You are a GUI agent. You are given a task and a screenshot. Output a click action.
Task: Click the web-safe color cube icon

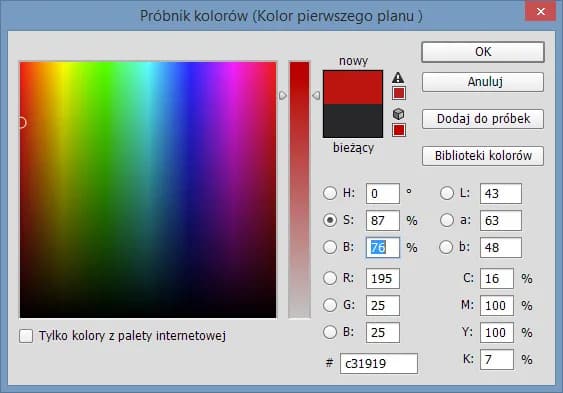(399, 114)
